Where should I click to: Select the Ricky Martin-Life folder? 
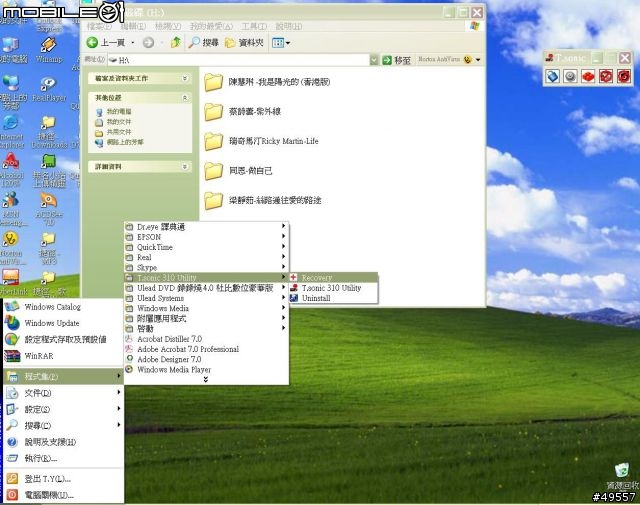(261, 141)
